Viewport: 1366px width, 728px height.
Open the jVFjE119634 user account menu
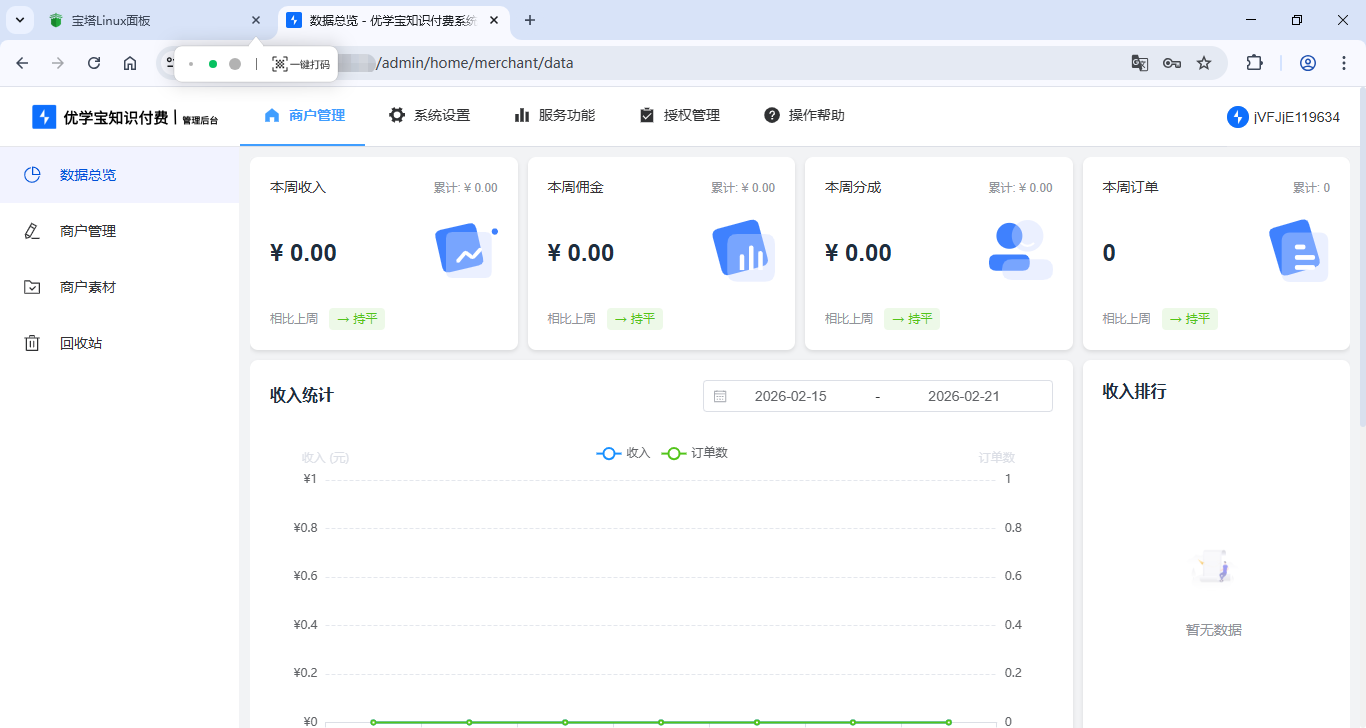1283,117
